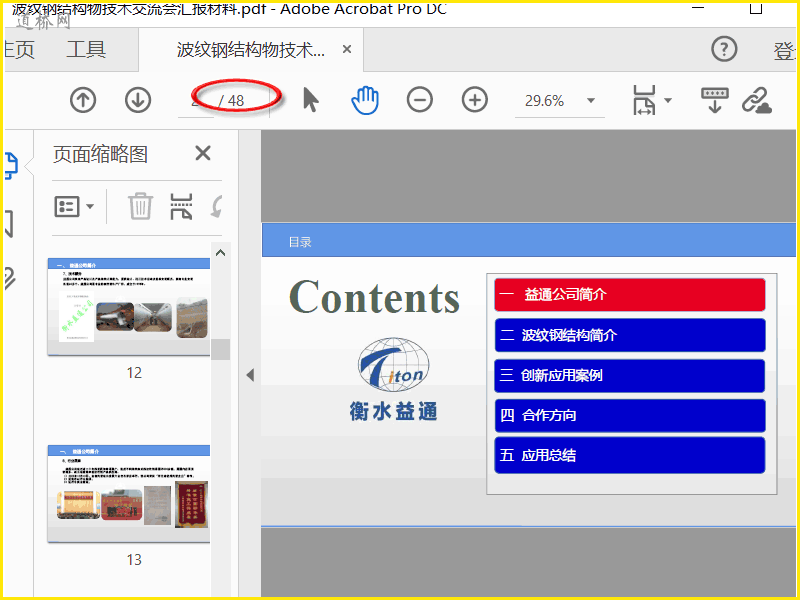Go to previous page with up arrow
Image resolution: width=800 pixels, height=600 pixels.
83,100
